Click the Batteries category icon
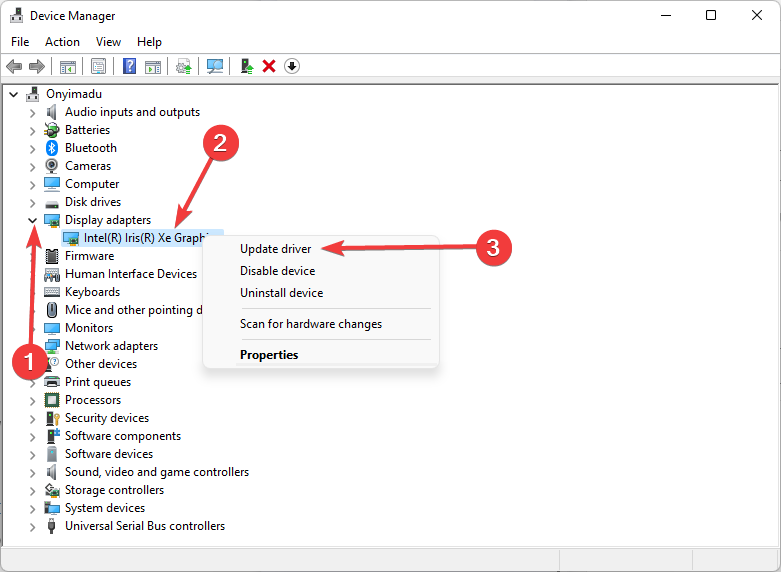 click(x=52, y=130)
